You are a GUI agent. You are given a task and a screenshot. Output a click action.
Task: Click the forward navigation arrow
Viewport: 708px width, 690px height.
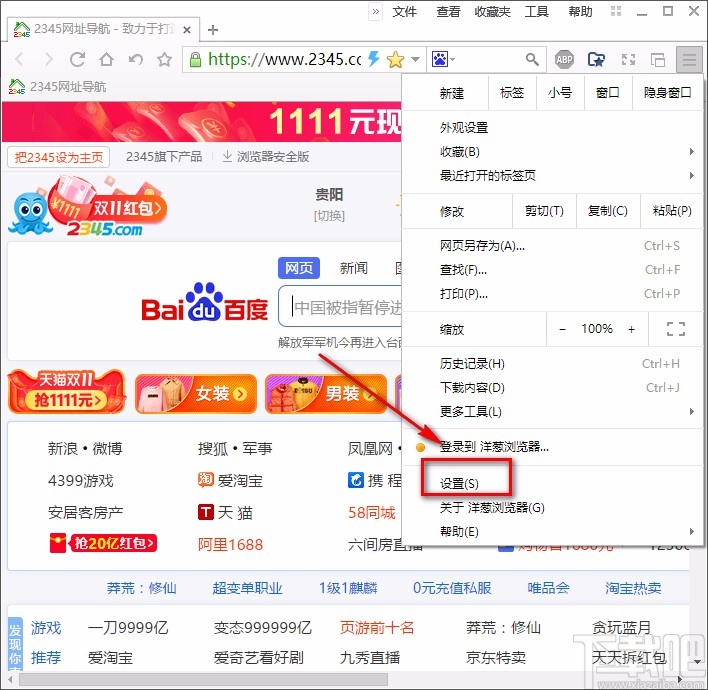click(48, 59)
